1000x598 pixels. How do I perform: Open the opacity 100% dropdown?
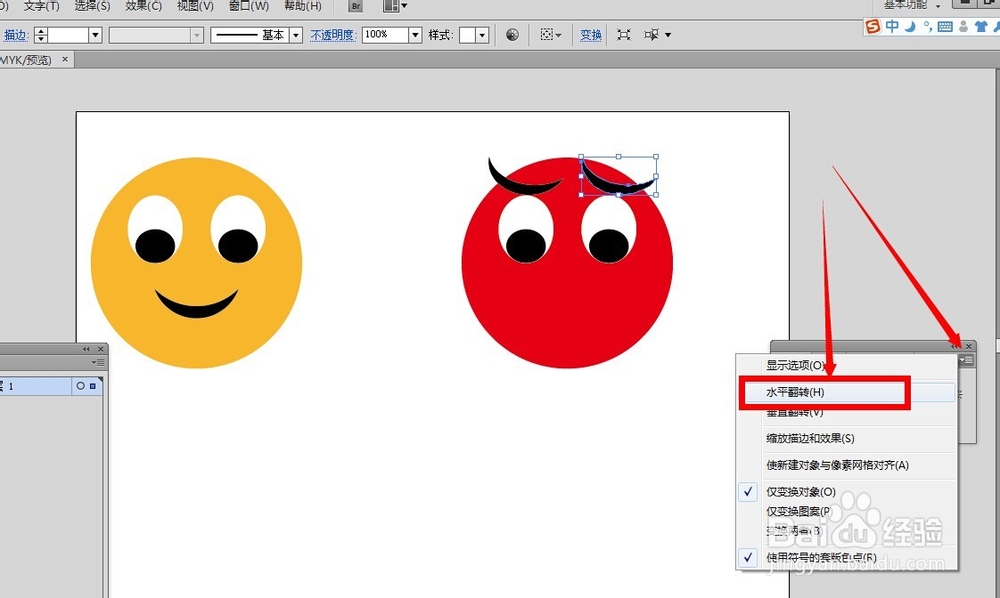tap(415, 35)
